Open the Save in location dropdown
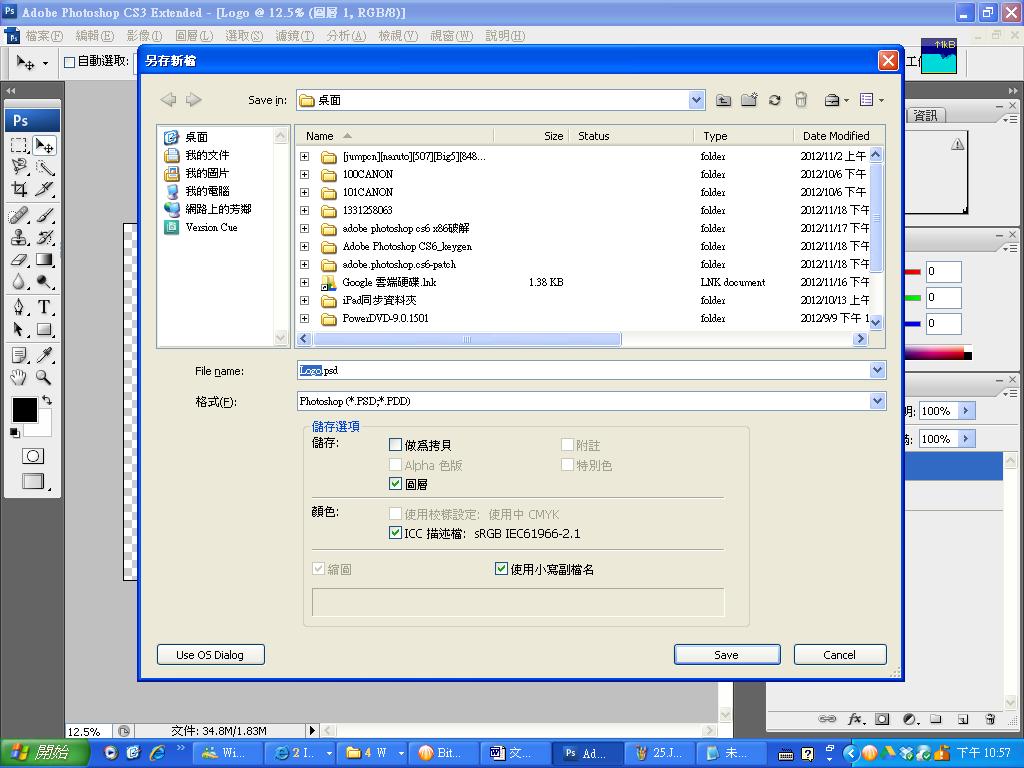 [696, 100]
